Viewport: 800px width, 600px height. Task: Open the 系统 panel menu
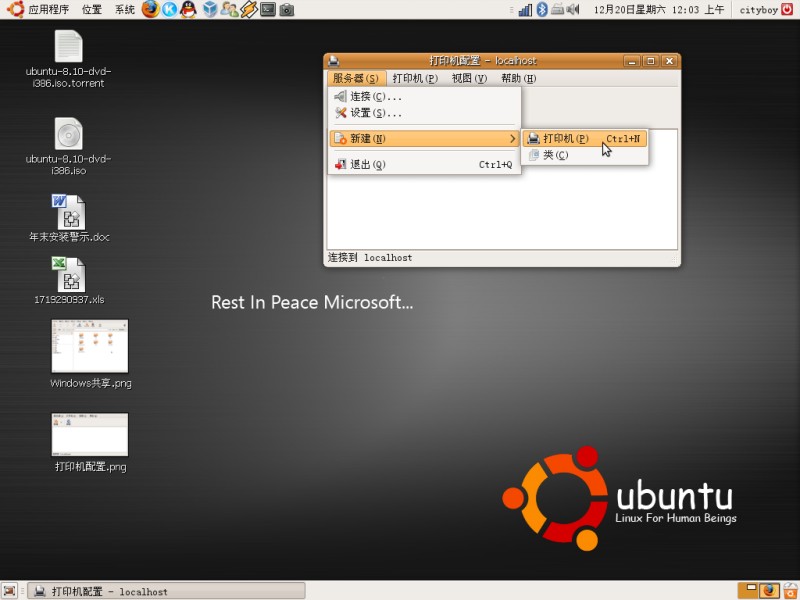(124, 10)
